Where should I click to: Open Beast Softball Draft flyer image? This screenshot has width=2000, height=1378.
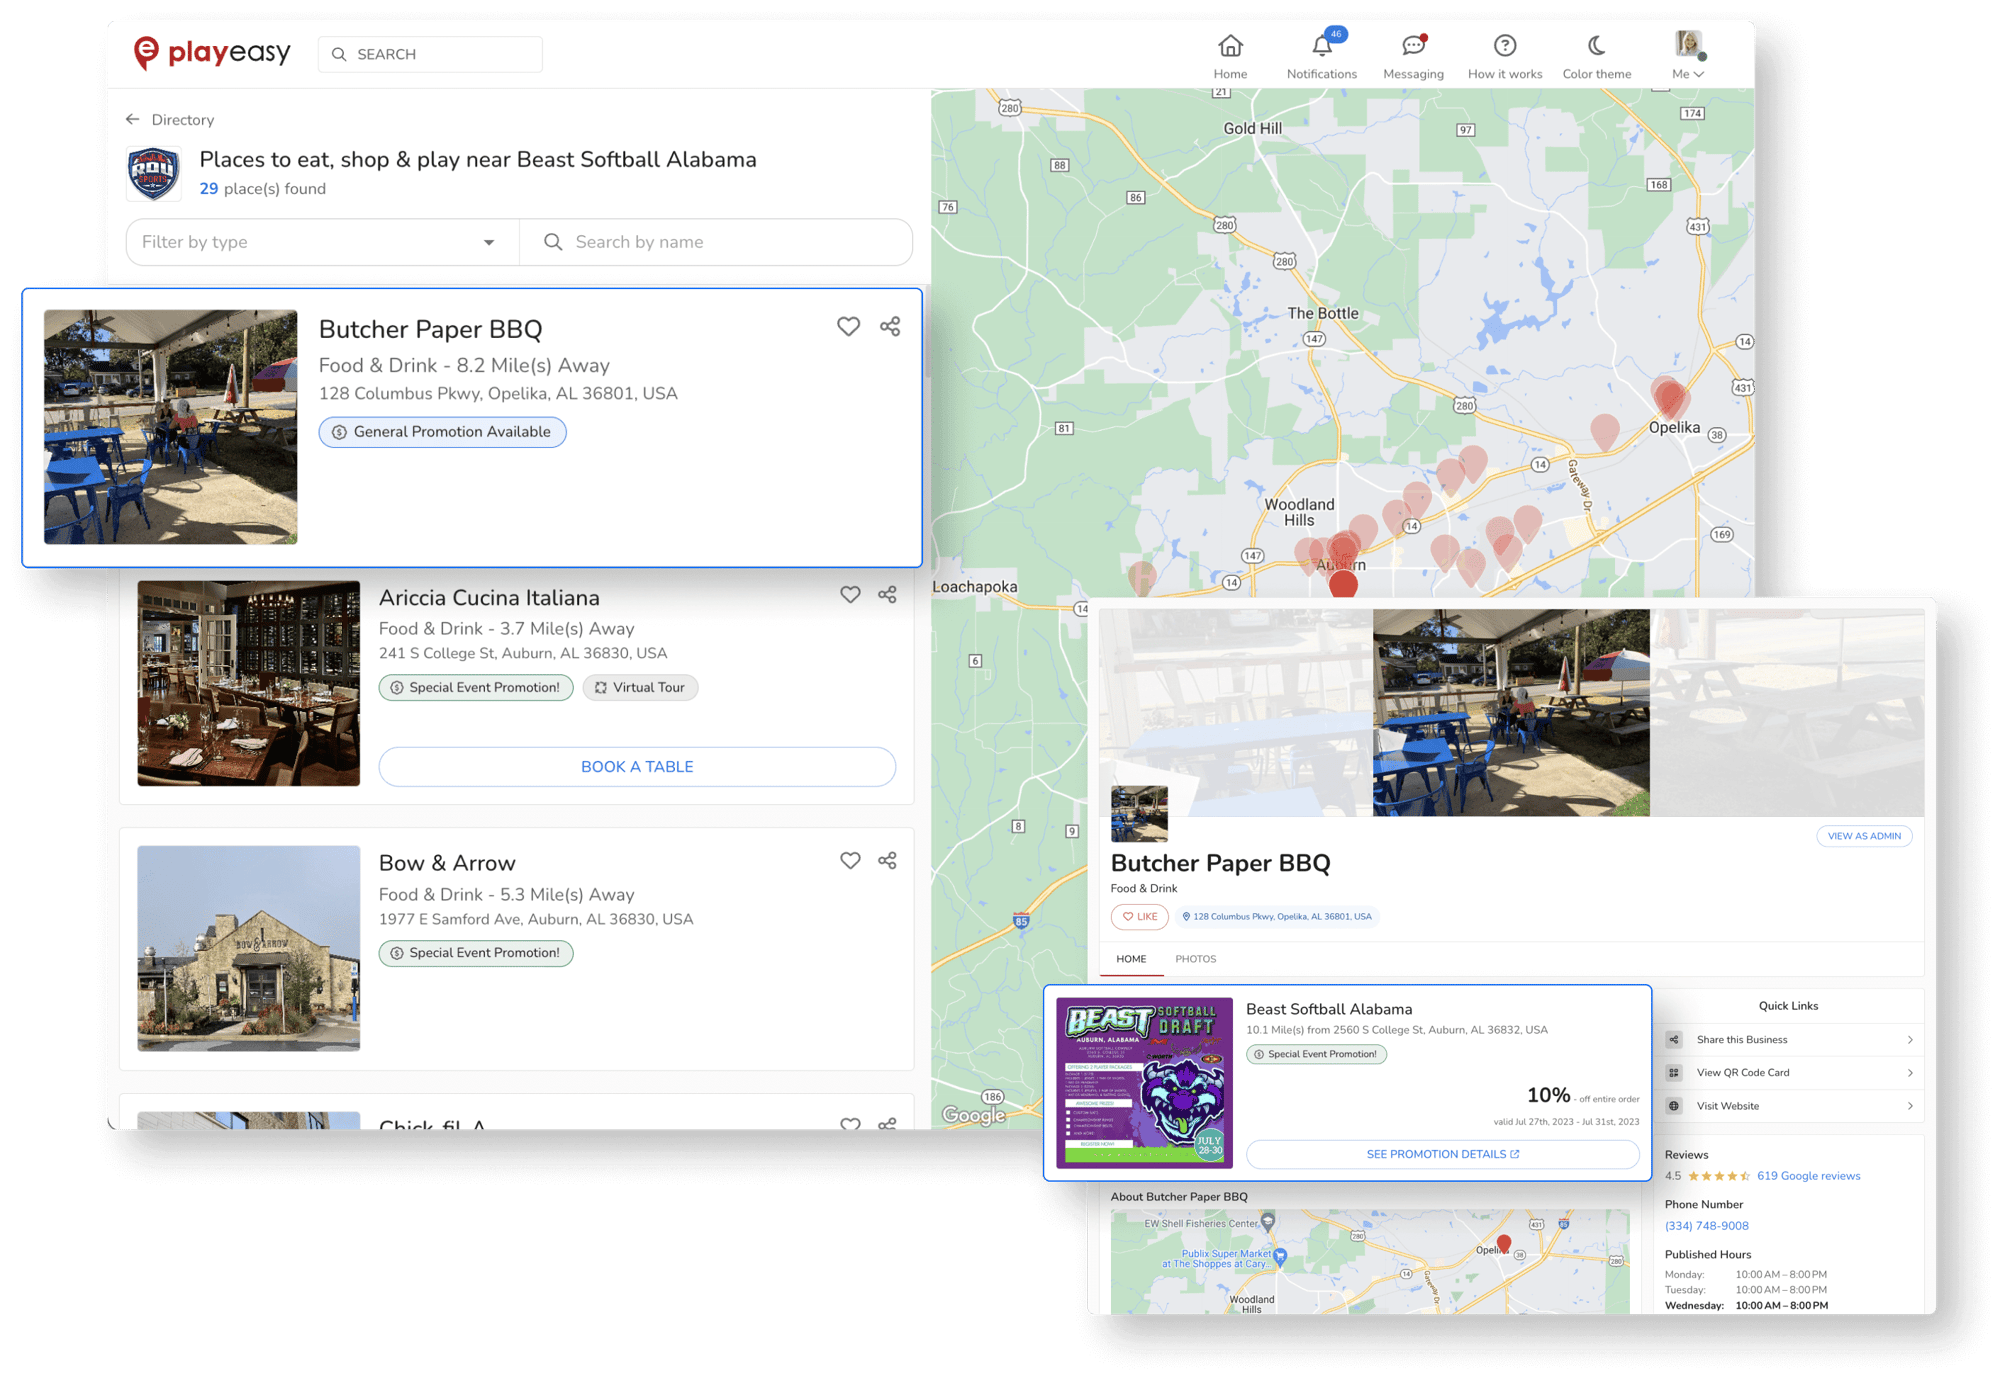point(1144,1082)
